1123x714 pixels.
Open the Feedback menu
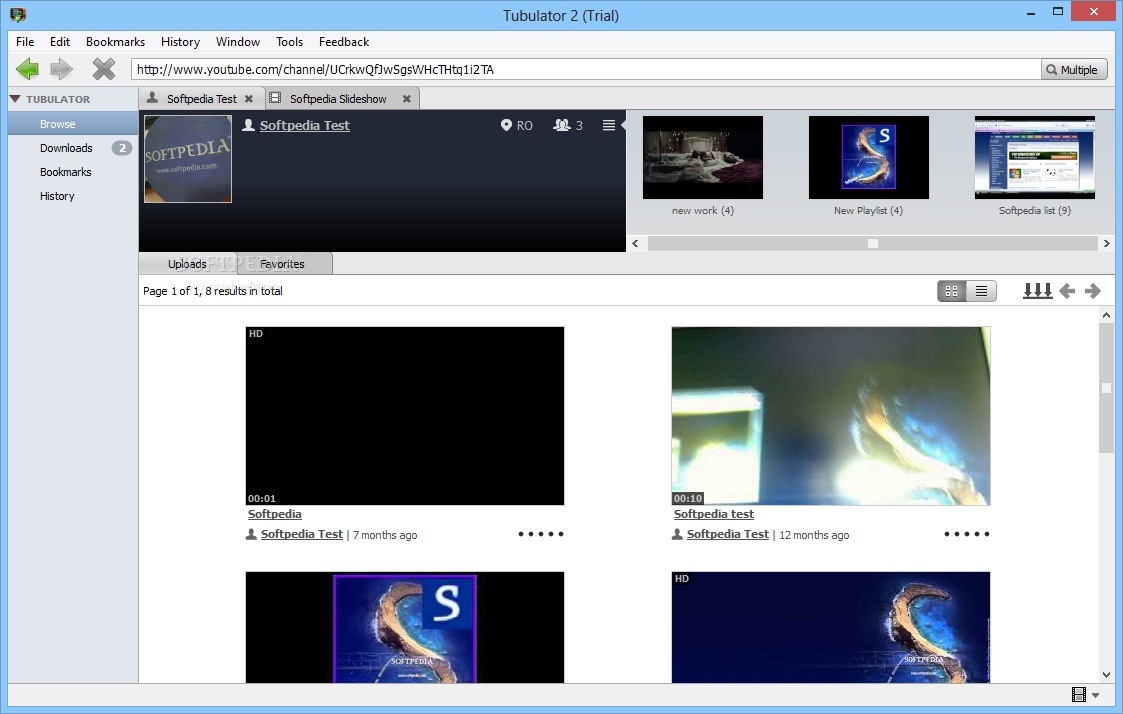click(x=344, y=42)
